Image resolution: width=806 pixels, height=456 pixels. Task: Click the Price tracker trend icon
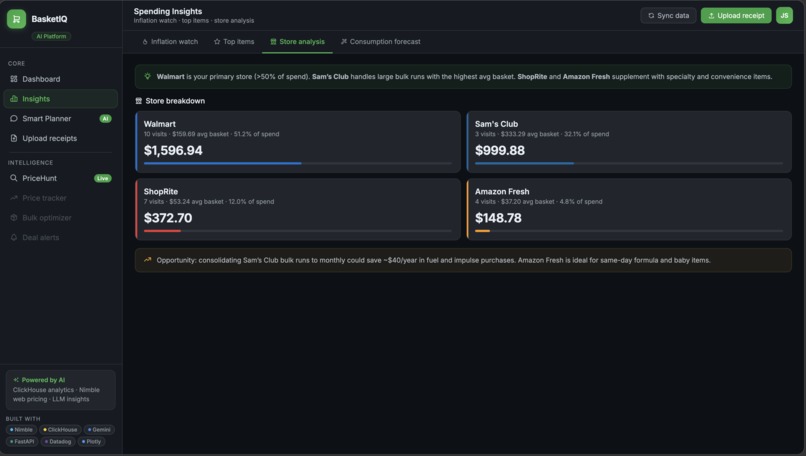(14, 198)
